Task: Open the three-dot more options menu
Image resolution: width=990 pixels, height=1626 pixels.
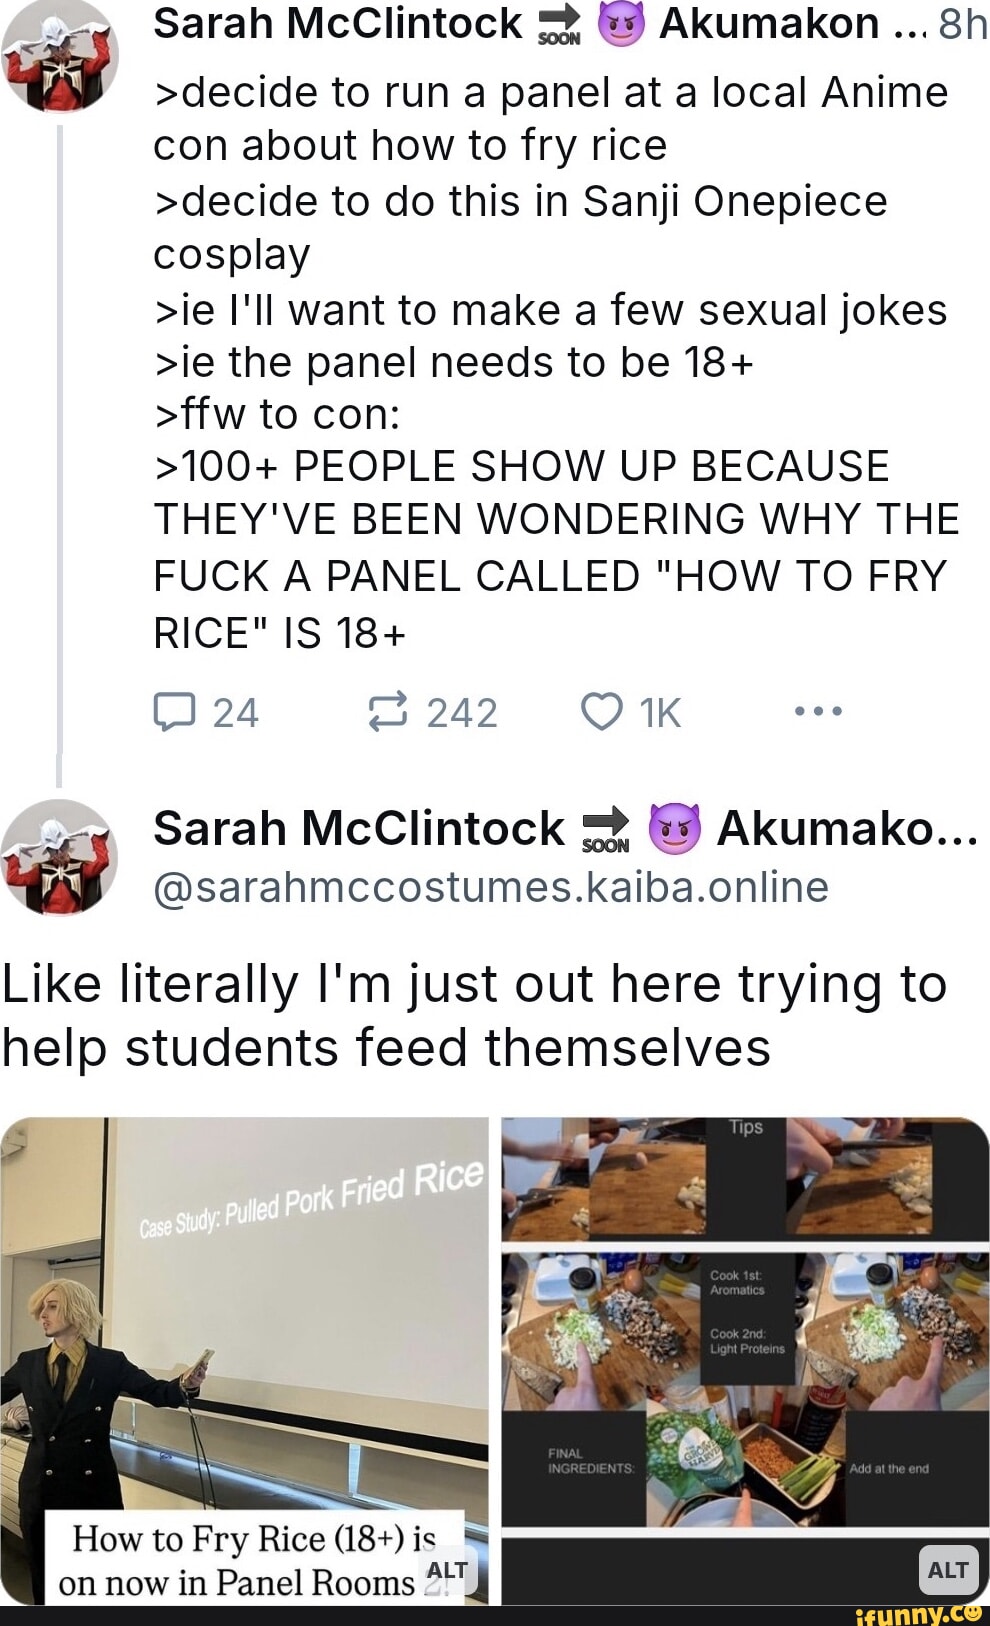Action: 818,711
